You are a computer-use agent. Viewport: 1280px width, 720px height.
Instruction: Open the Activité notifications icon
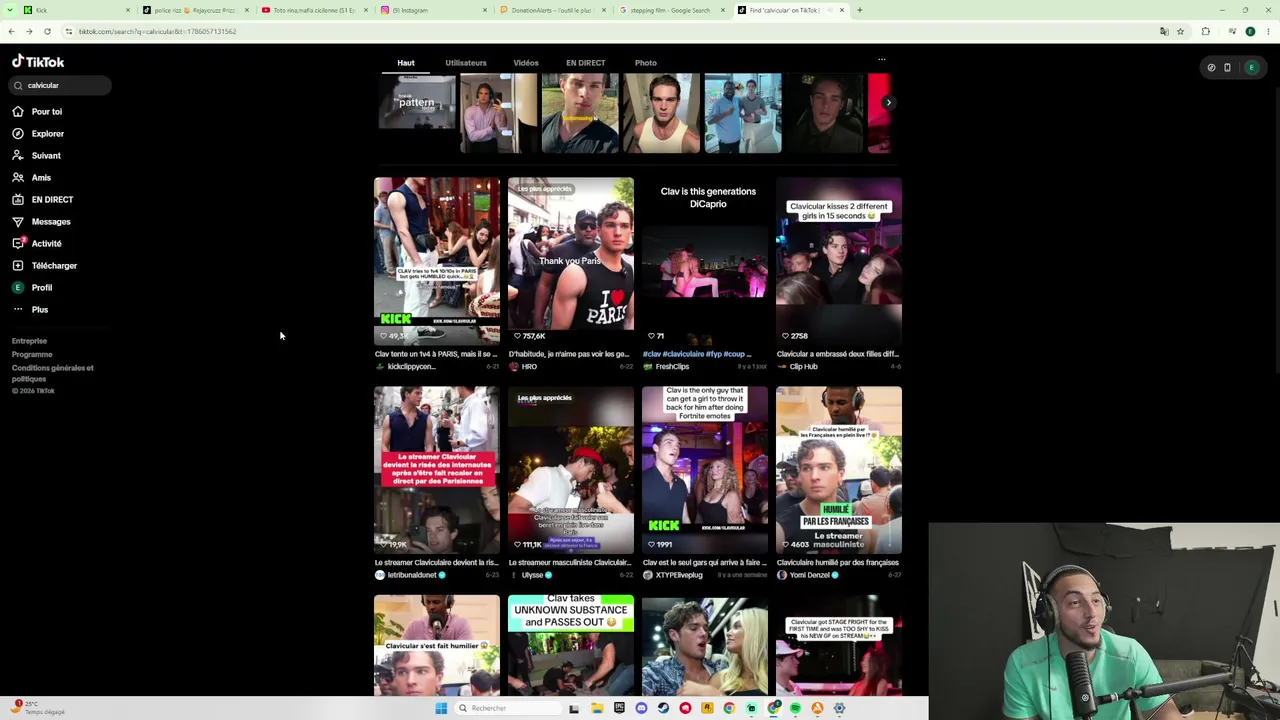pos(18,244)
